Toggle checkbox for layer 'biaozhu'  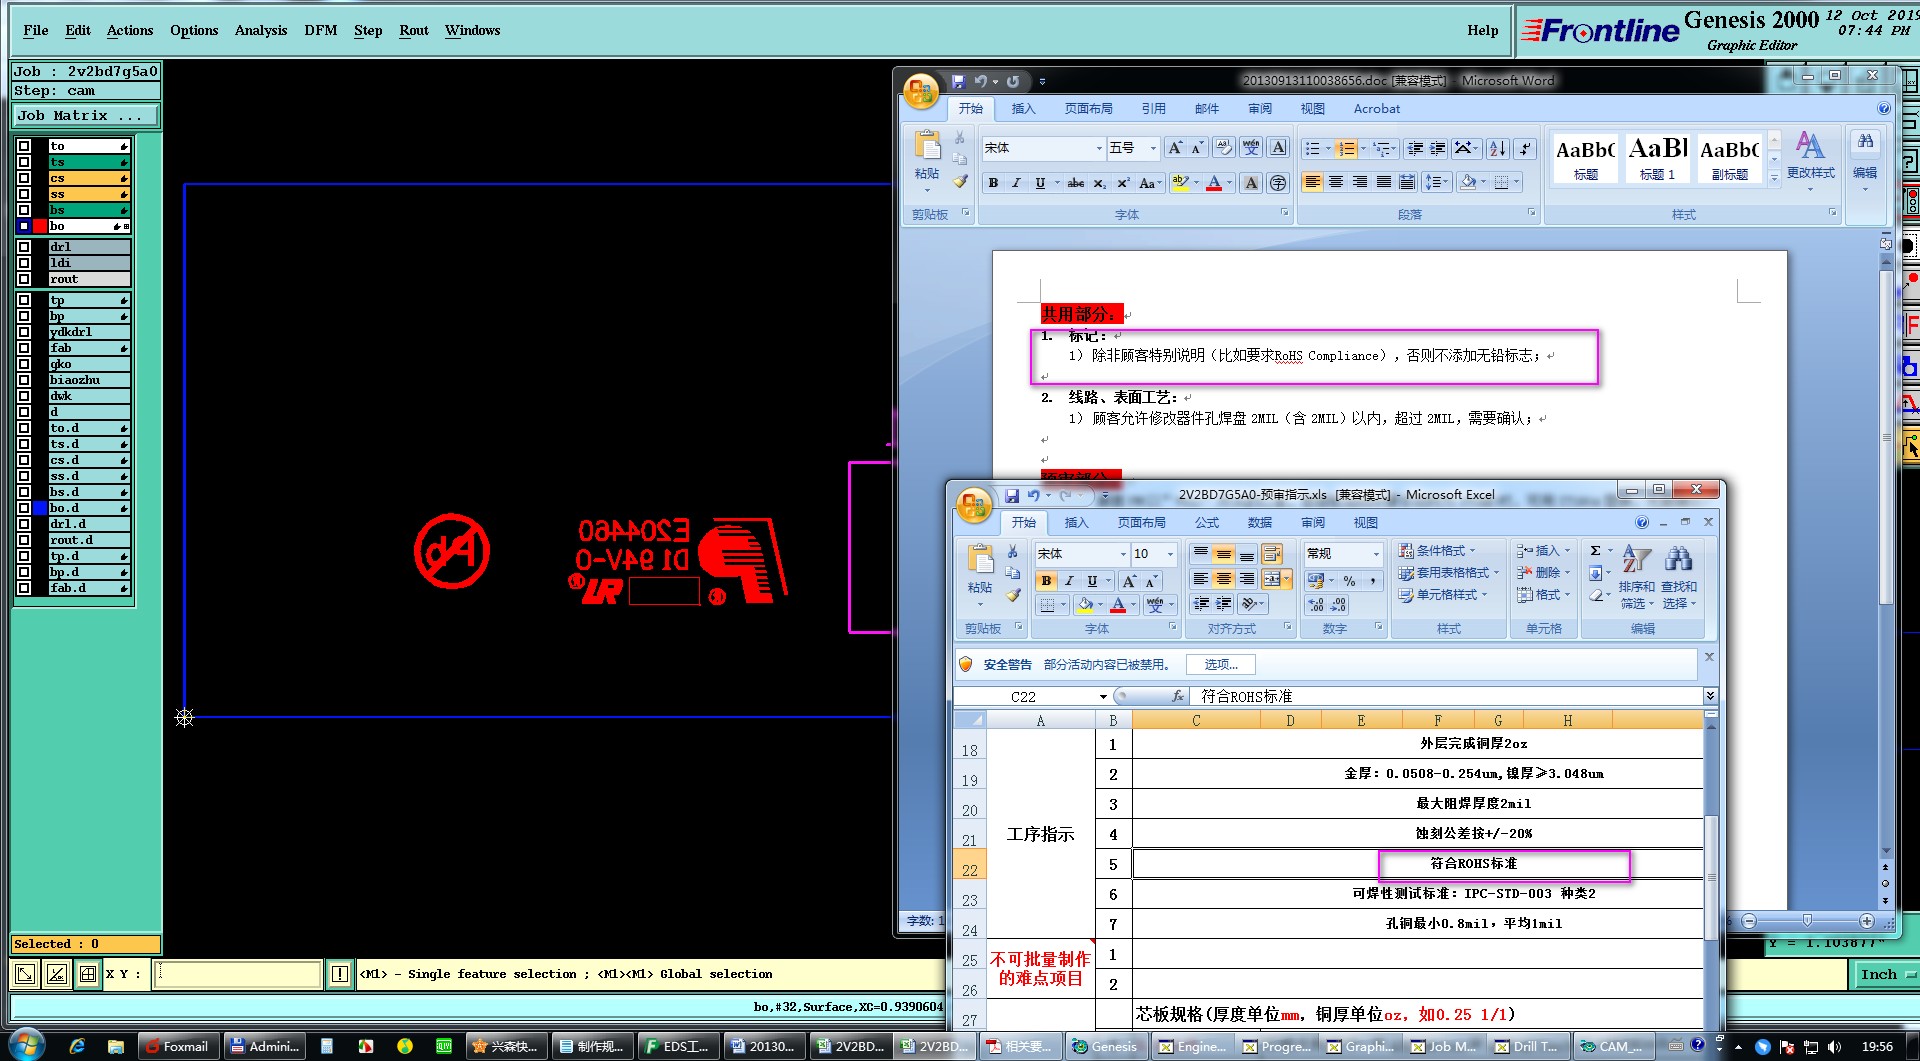pos(24,380)
